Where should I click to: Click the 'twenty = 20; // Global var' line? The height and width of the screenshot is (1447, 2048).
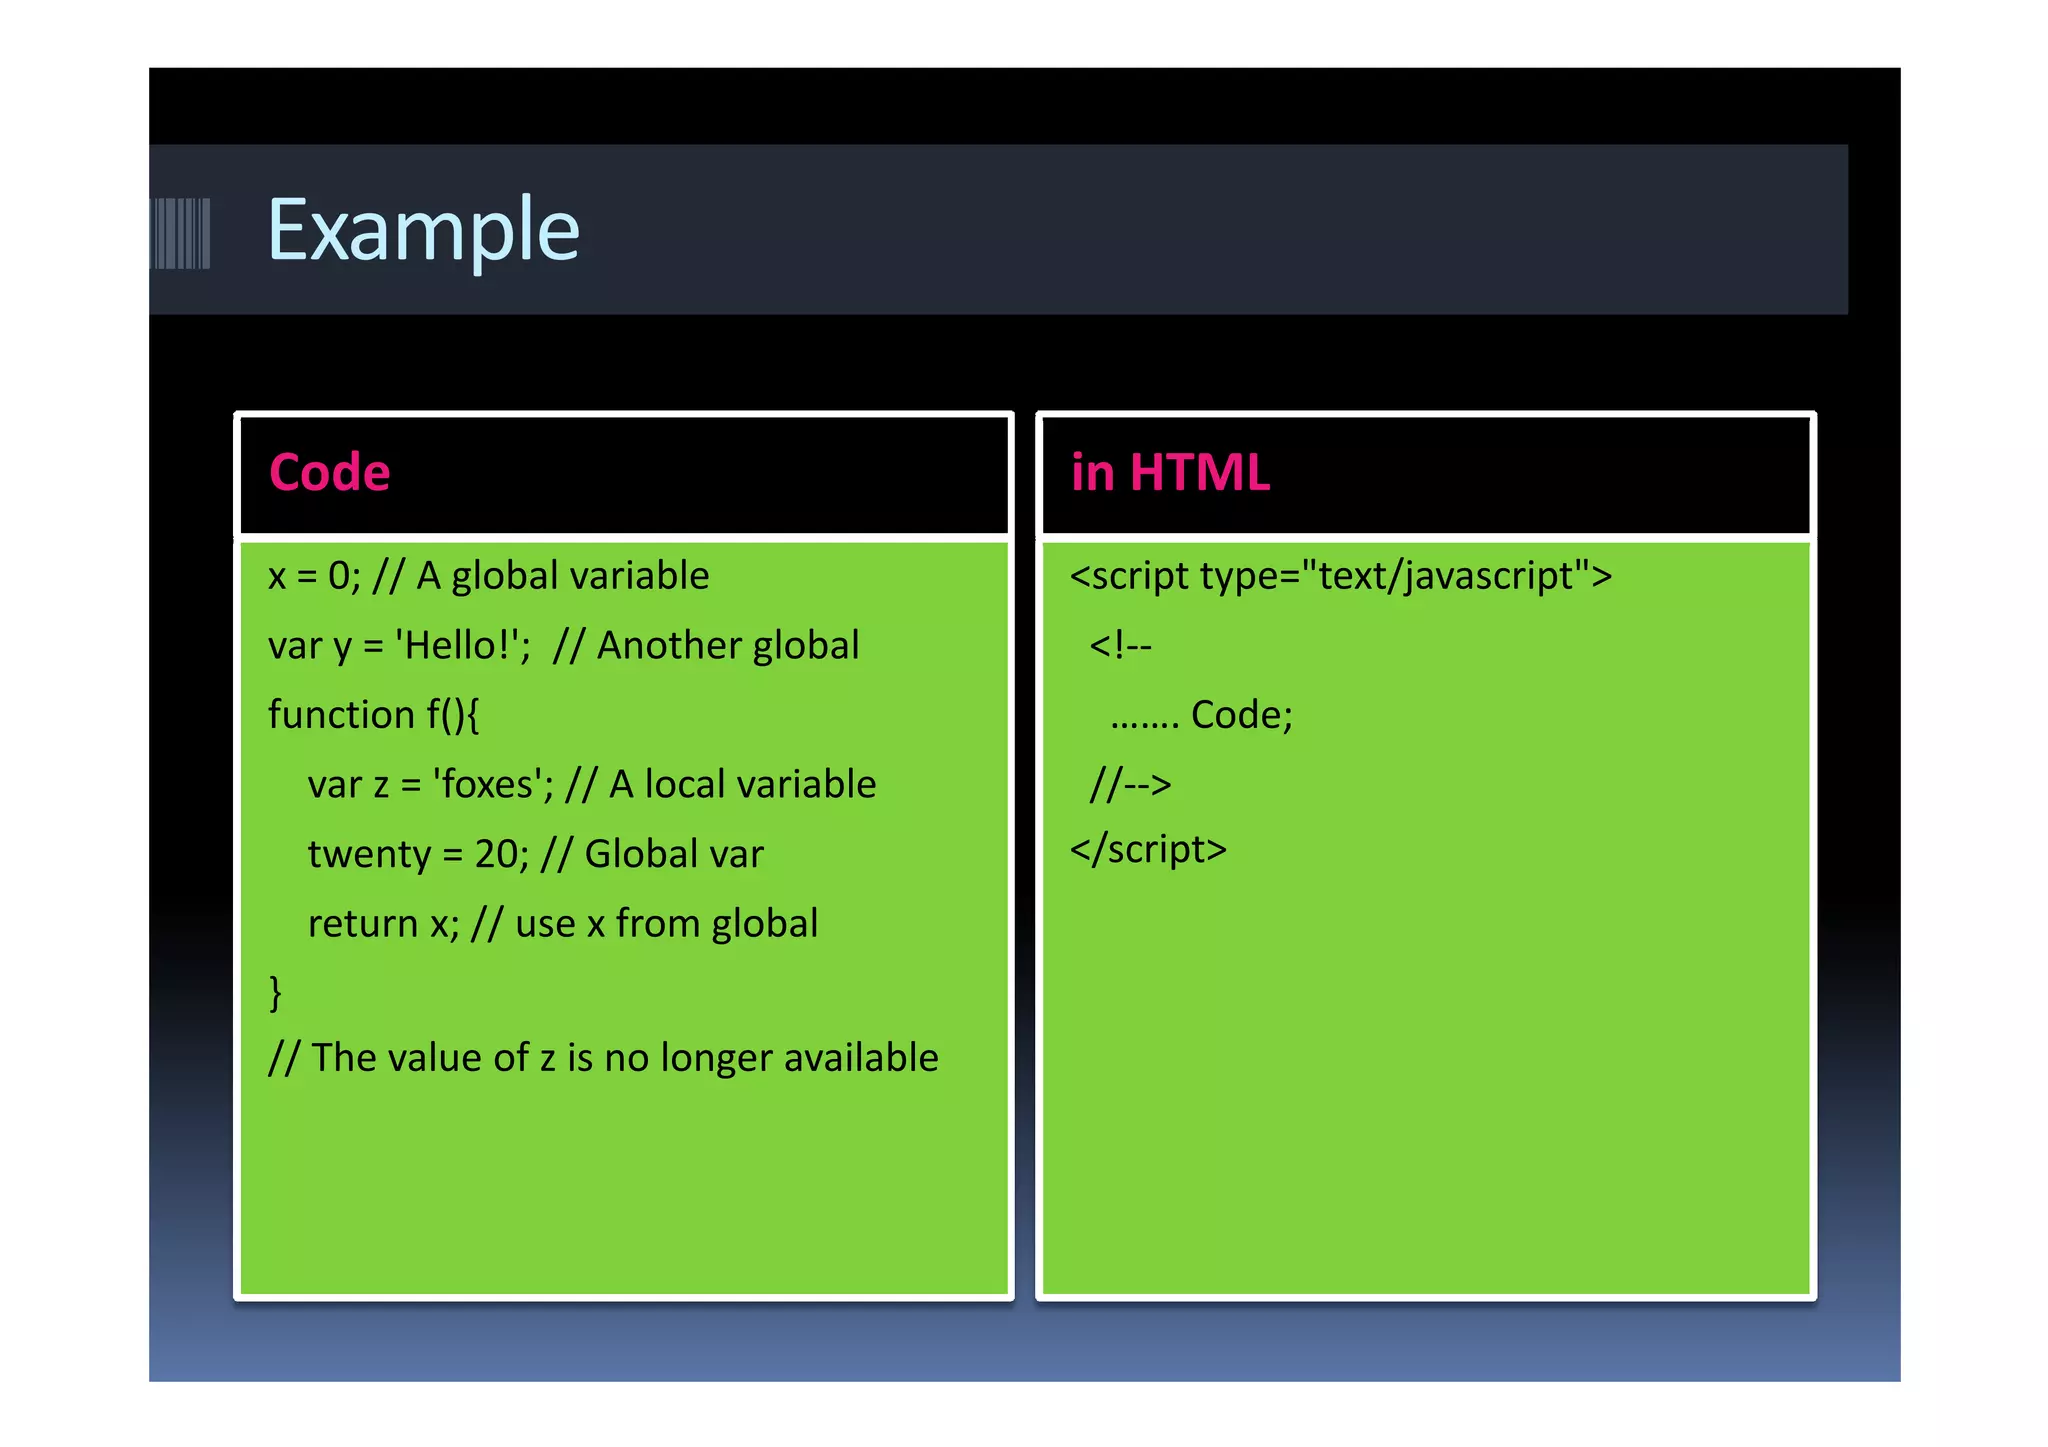(x=536, y=855)
